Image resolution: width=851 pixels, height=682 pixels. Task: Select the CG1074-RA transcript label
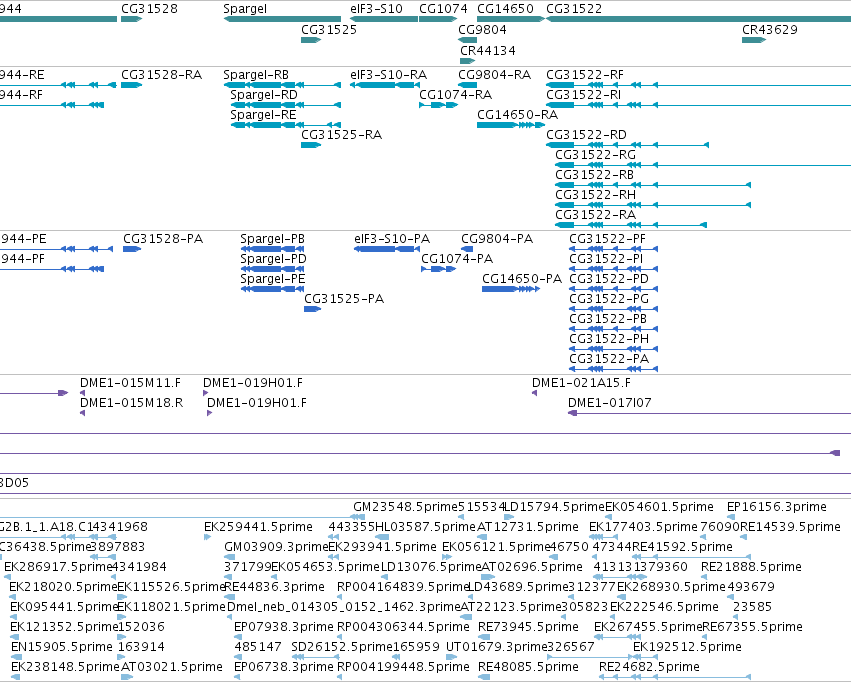[x=455, y=94]
